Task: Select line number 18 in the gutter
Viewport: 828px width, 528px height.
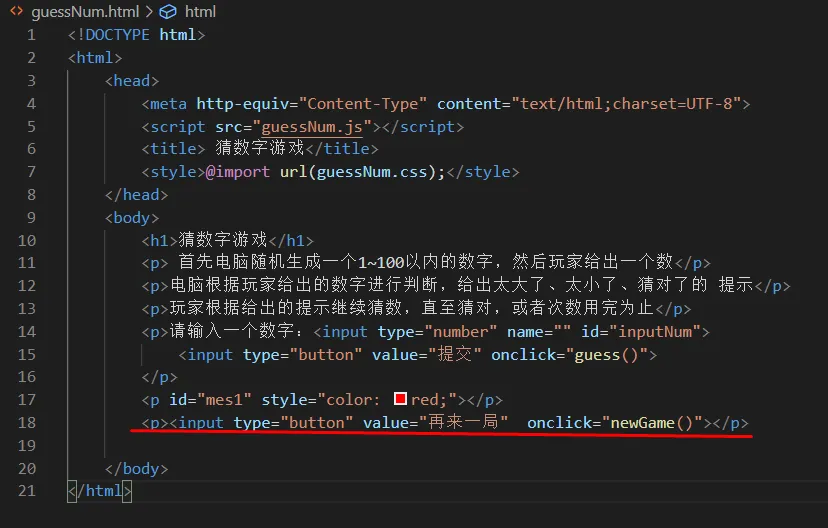Action: [27, 423]
